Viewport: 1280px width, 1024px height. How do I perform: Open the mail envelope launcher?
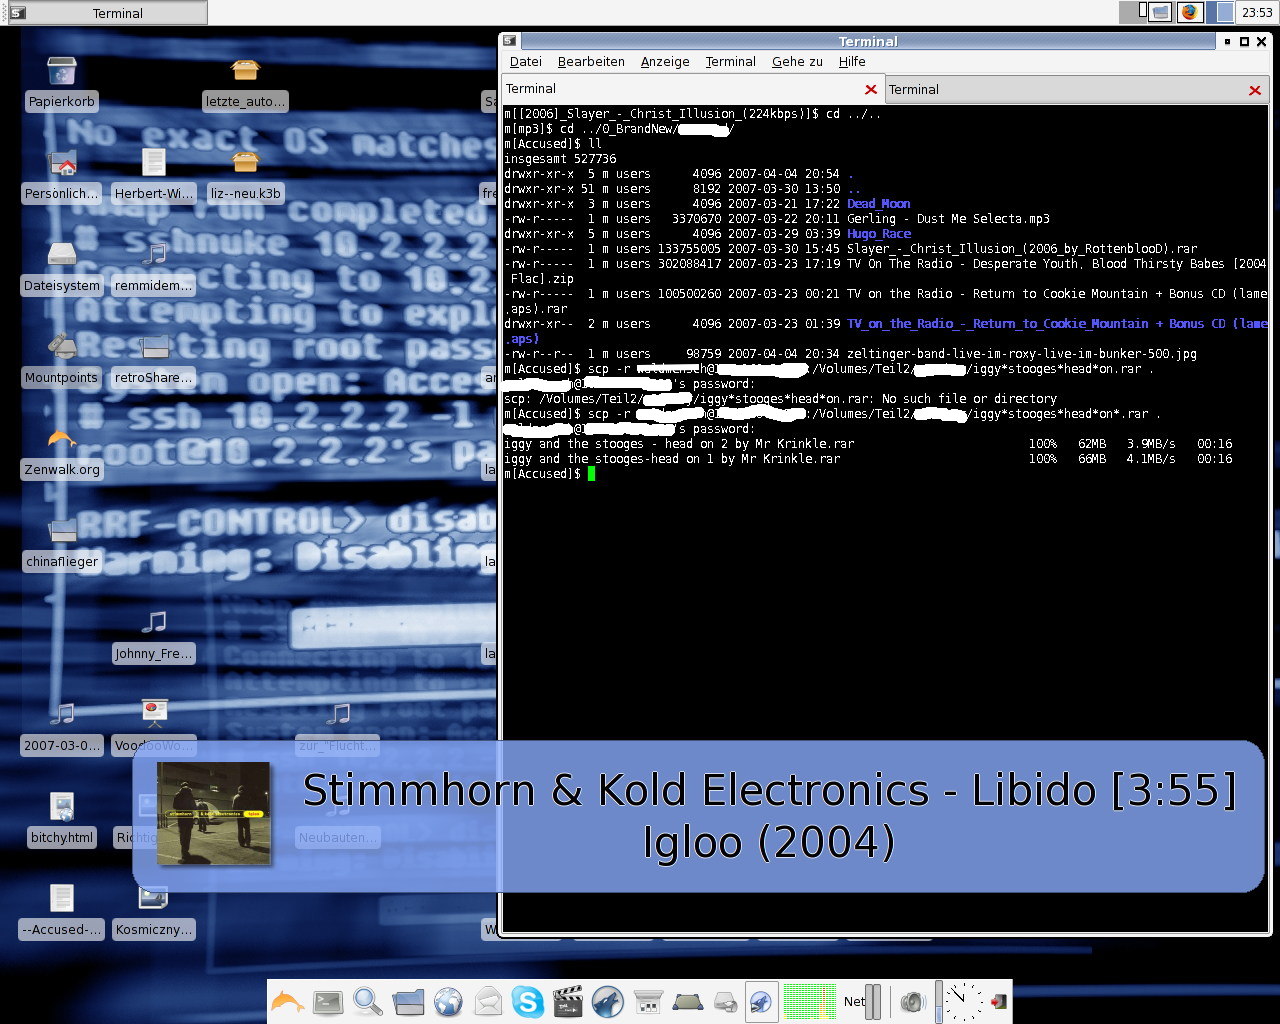click(x=488, y=1002)
